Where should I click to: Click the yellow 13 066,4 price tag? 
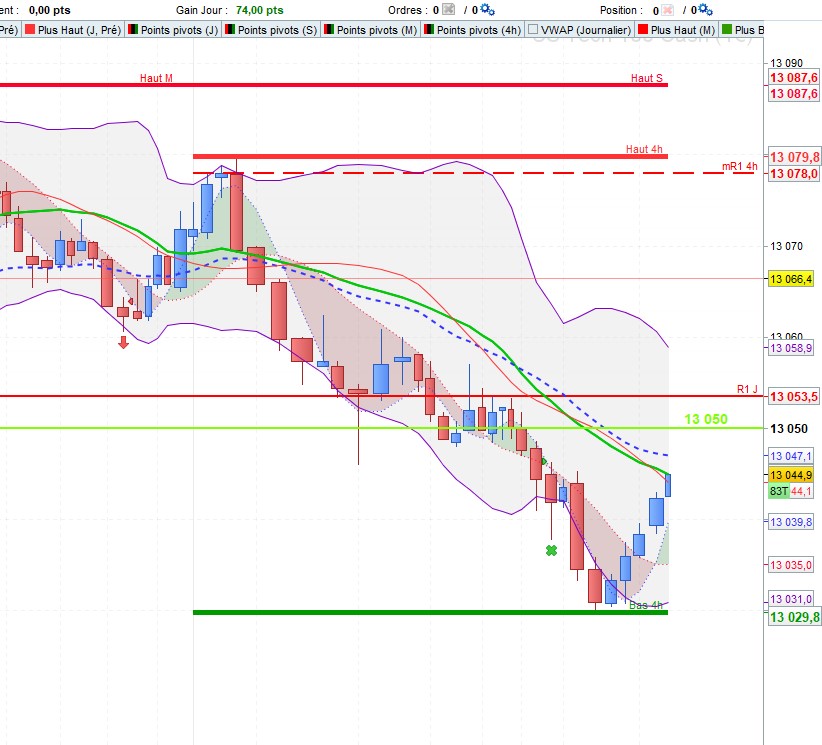coord(791,279)
